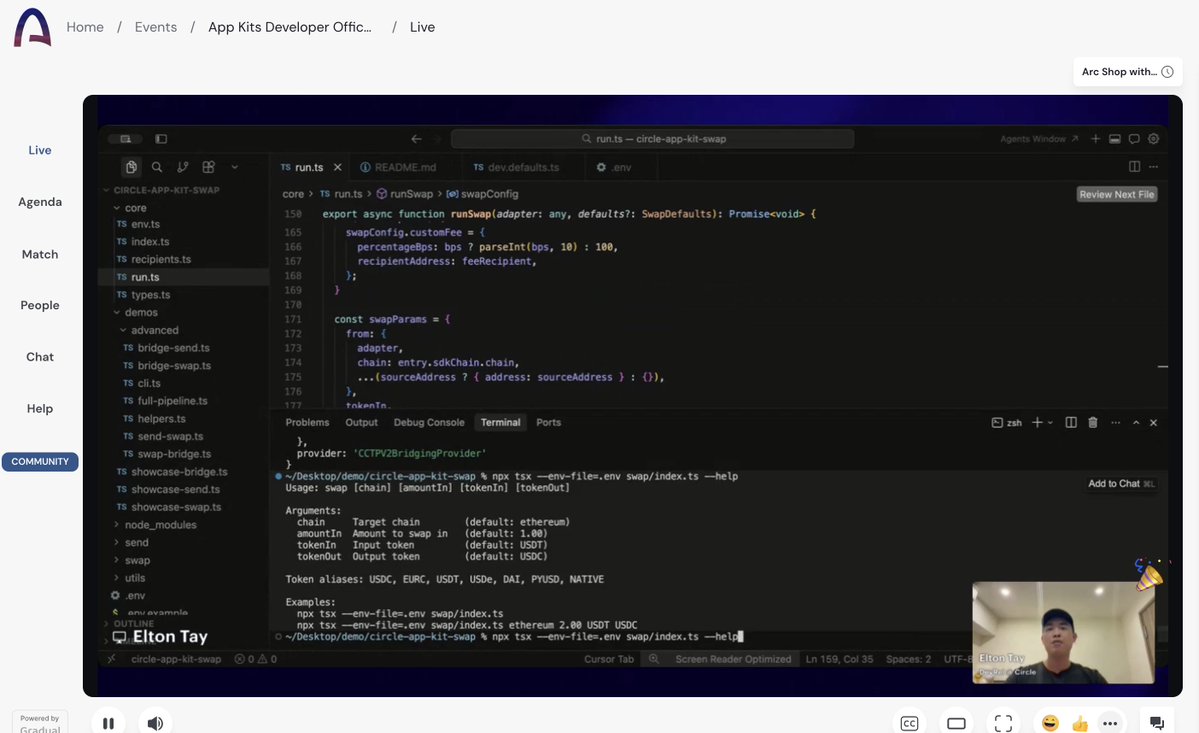
Task: Kill terminal with trash icon
Action: (x=1093, y=423)
